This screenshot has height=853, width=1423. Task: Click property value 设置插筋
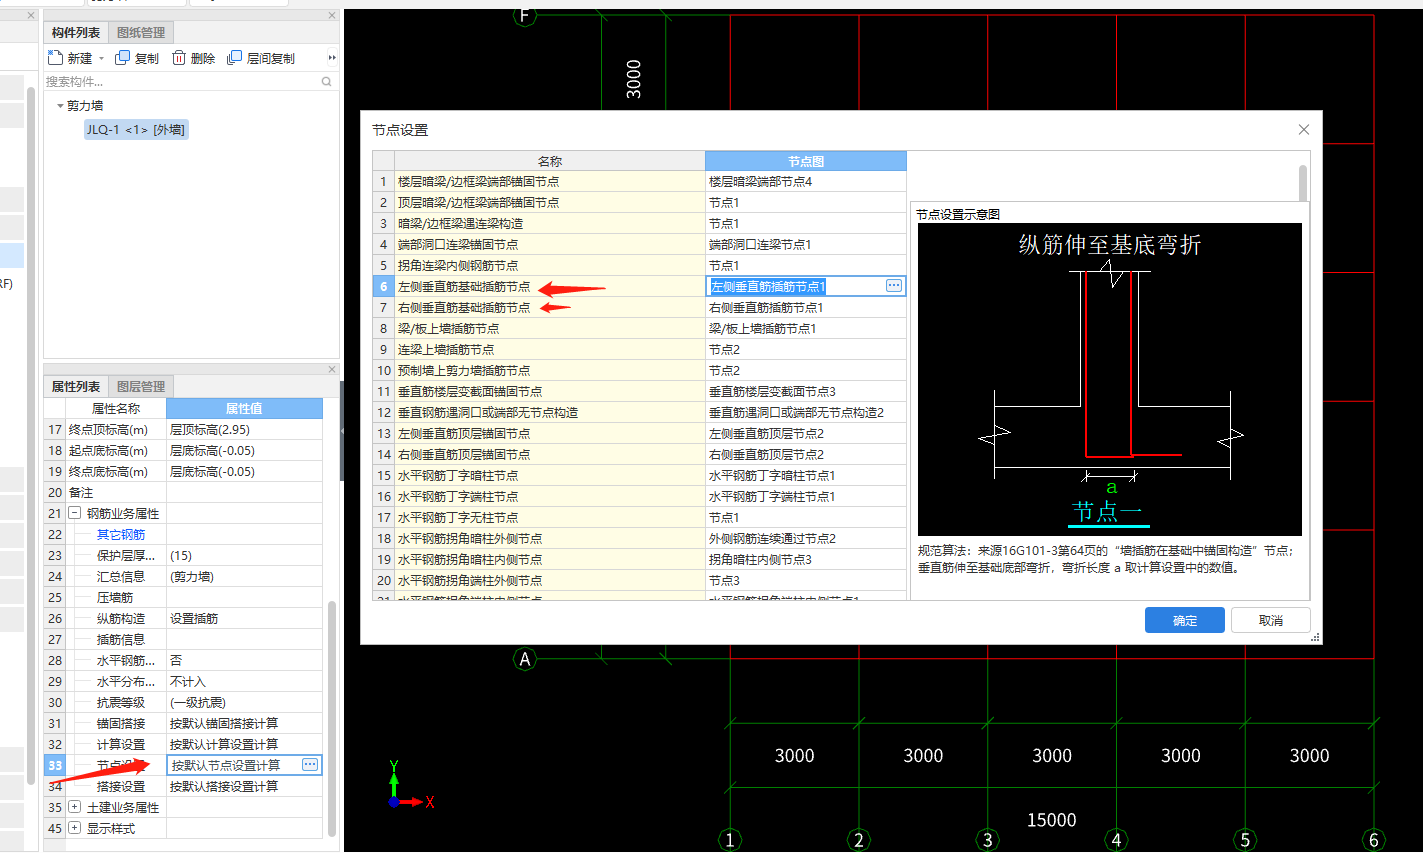(244, 619)
